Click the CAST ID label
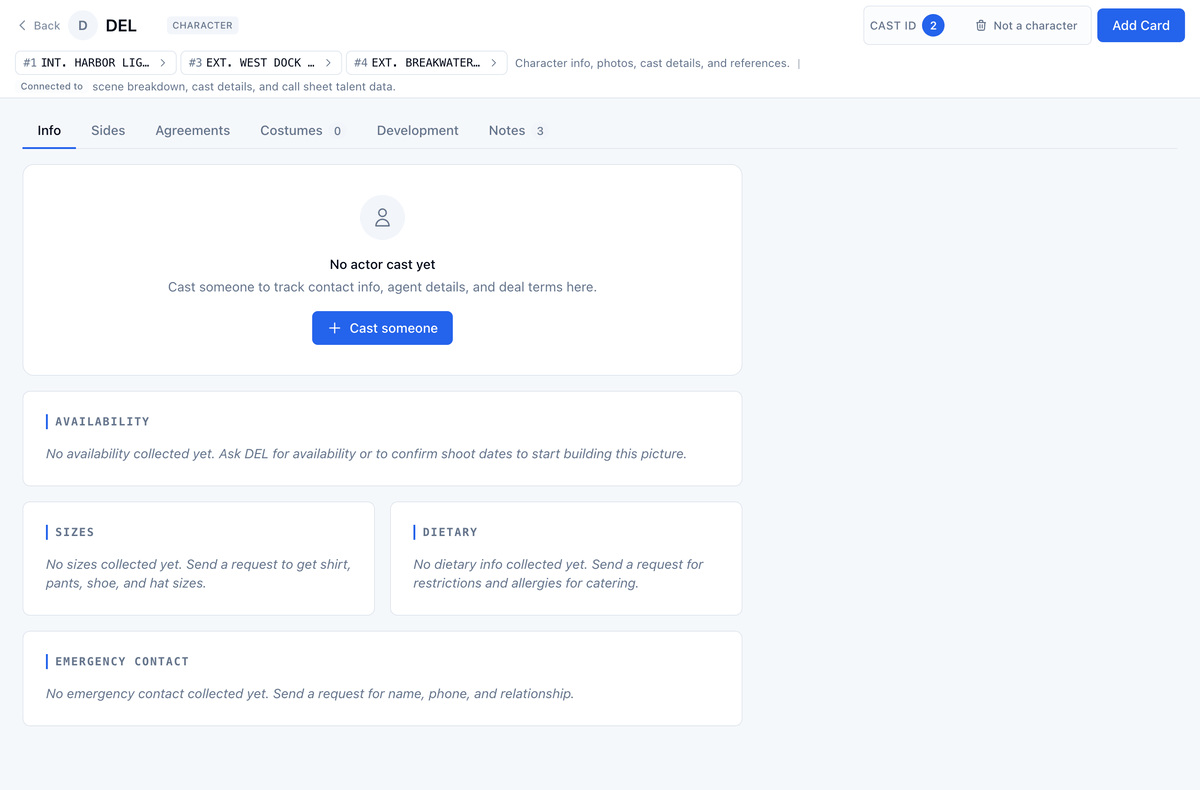1200x790 pixels. tap(893, 26)
